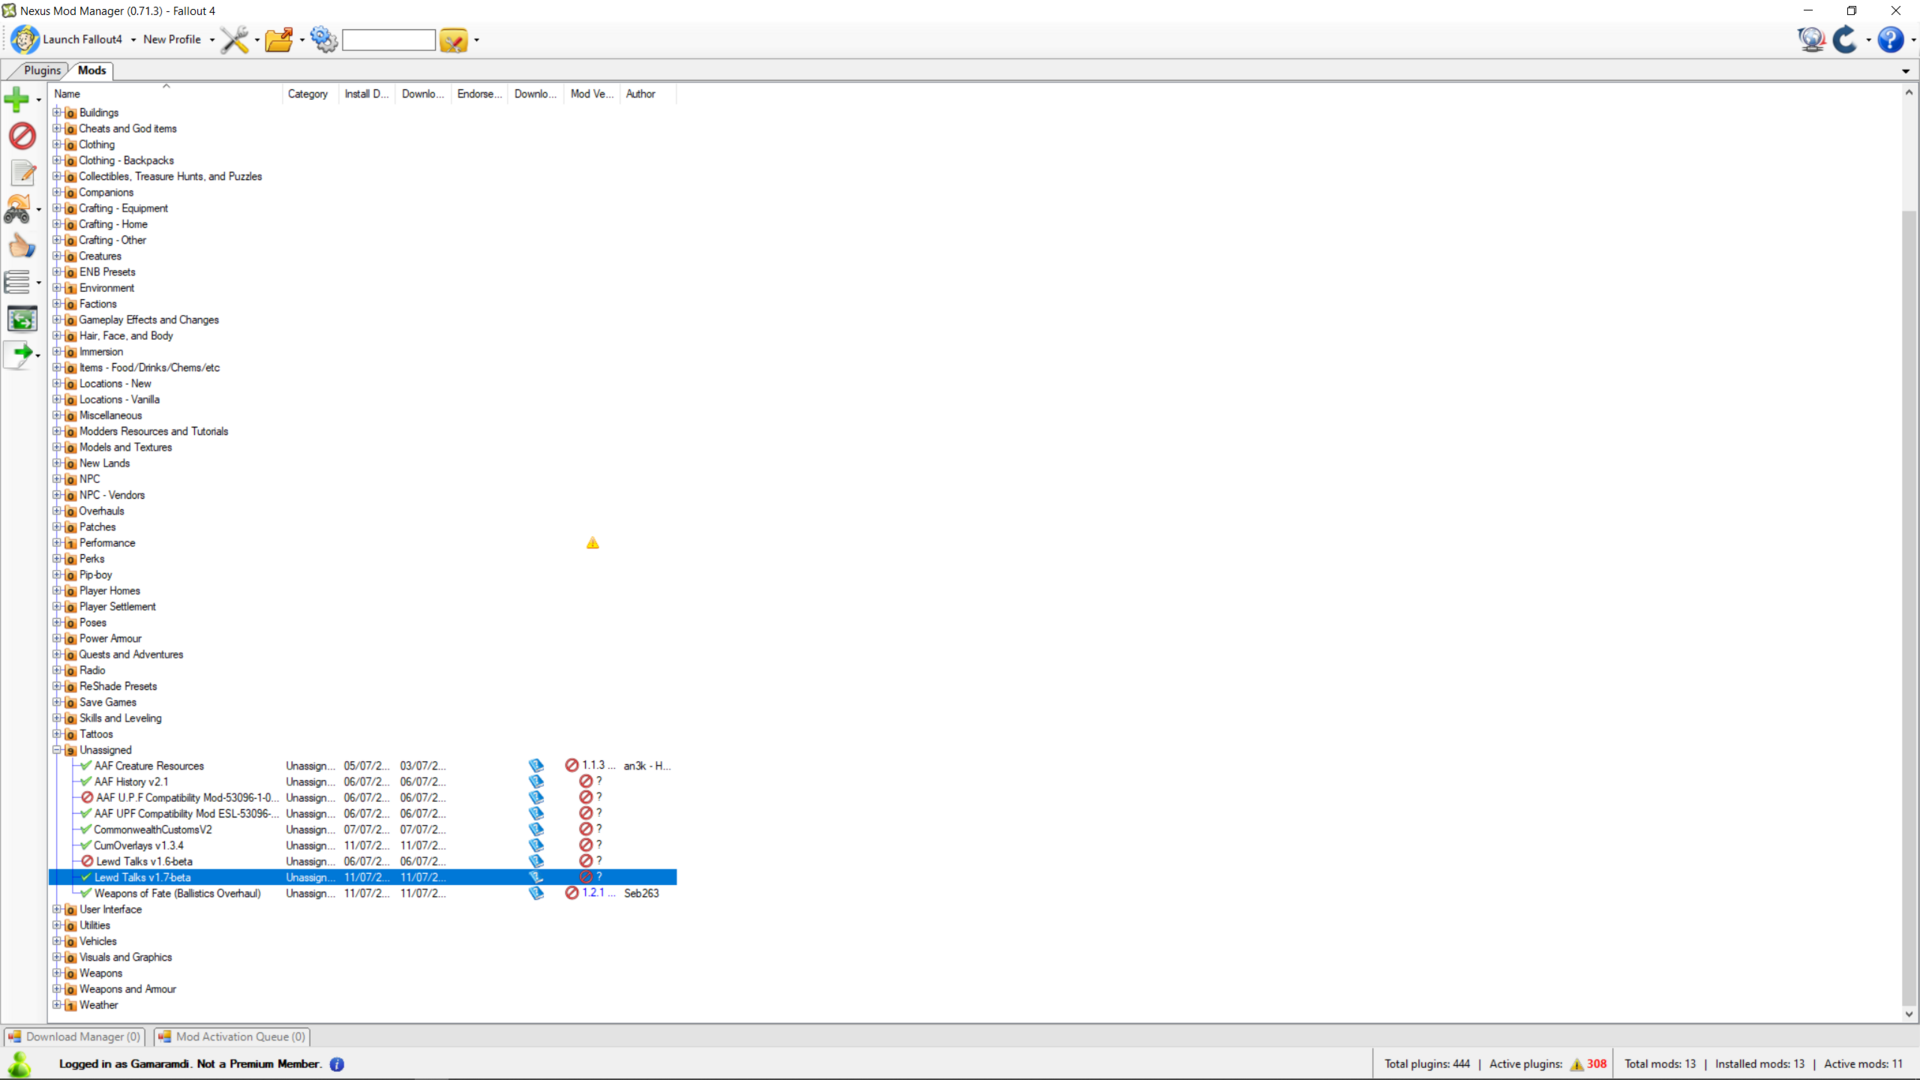Click the info icon beside Premium Member
Screen dimensions: 1920x1080
click(x=337, y=1064)
